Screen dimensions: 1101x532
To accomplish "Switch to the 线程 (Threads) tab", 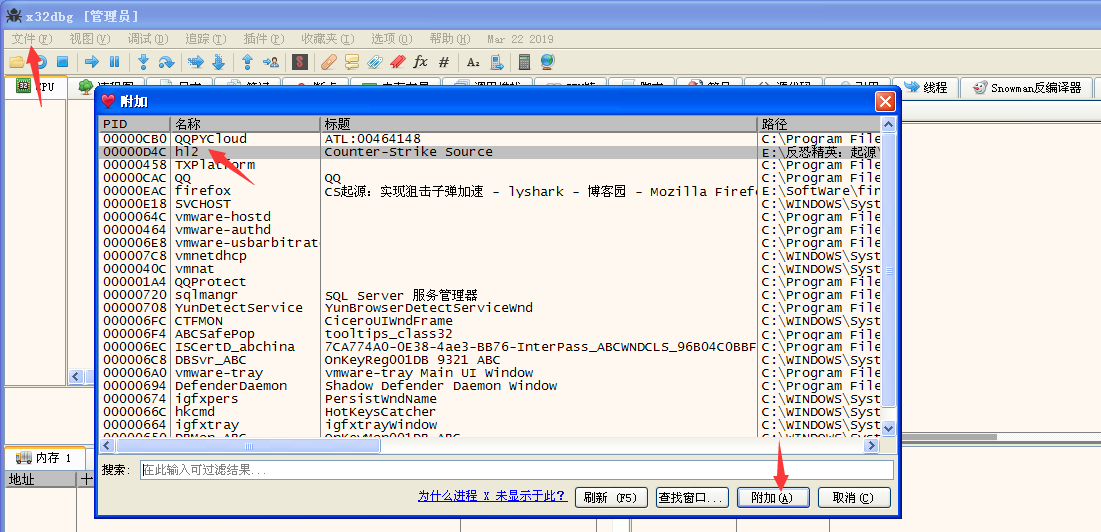I will click(x=926, y=88).
